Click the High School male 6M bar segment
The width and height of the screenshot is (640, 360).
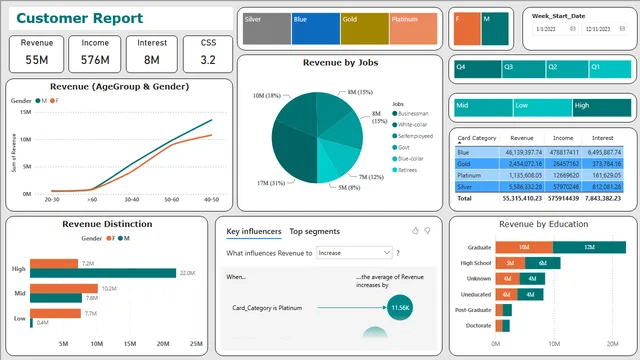[542, 263]
